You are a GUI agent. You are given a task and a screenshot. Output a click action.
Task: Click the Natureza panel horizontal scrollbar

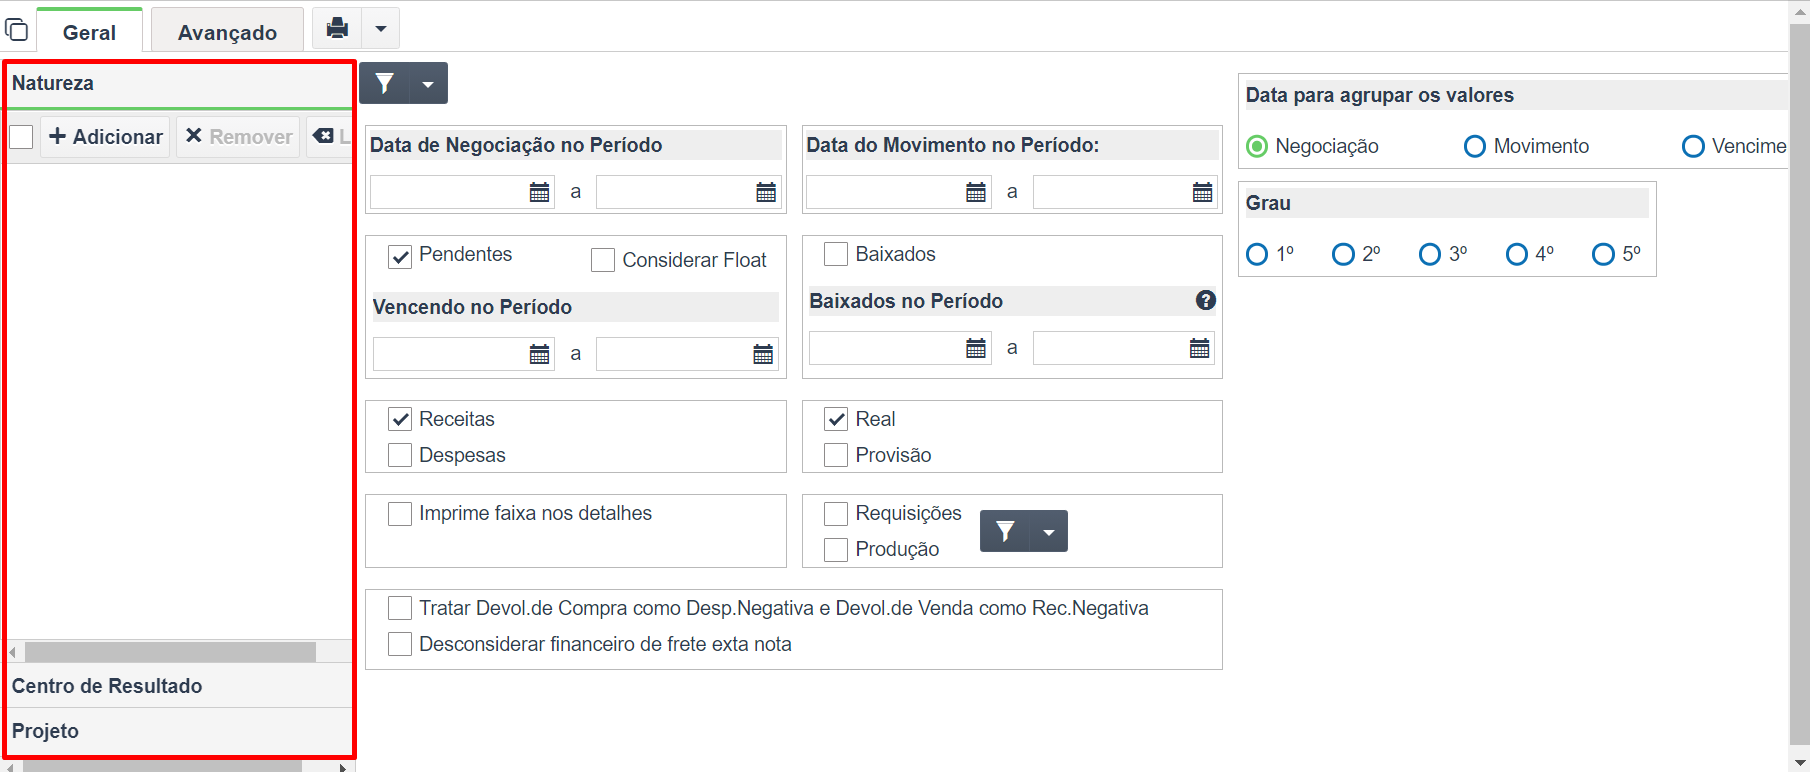pos(170,652)
